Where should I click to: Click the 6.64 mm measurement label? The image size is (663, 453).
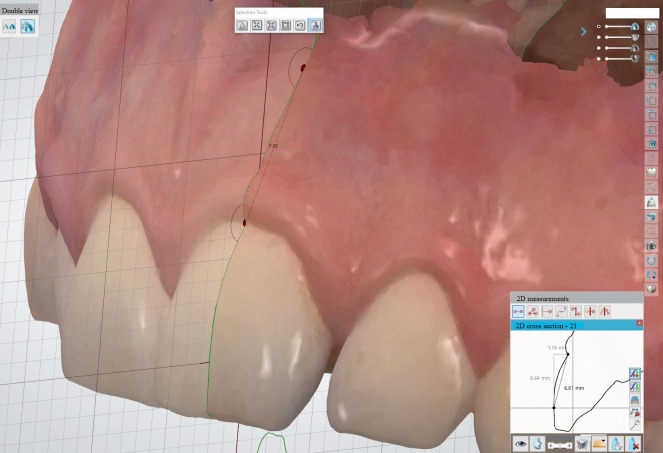point(540,378)
